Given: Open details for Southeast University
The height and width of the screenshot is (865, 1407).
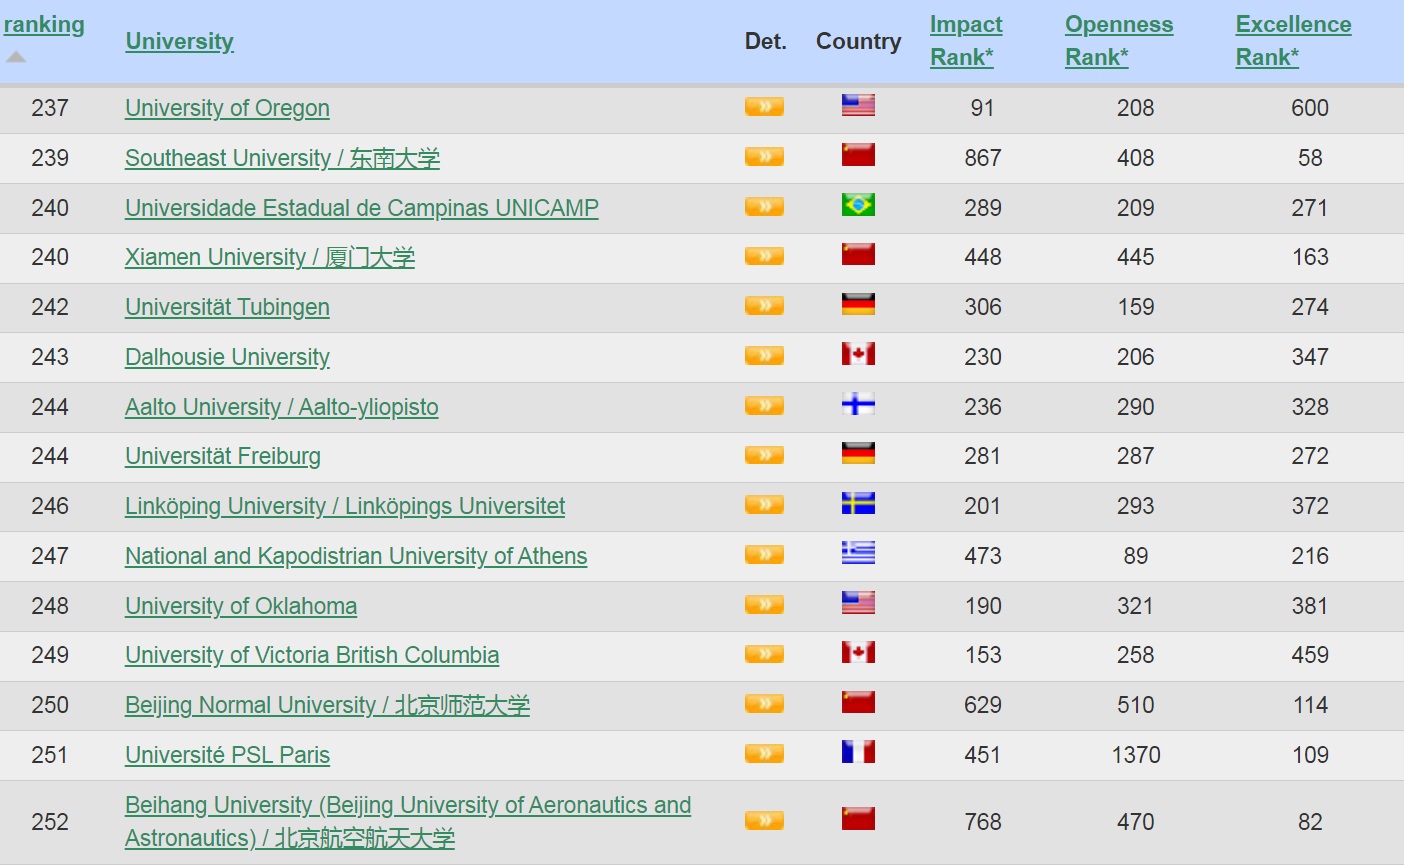Looking at the screenshot, I should pos(764,156).
